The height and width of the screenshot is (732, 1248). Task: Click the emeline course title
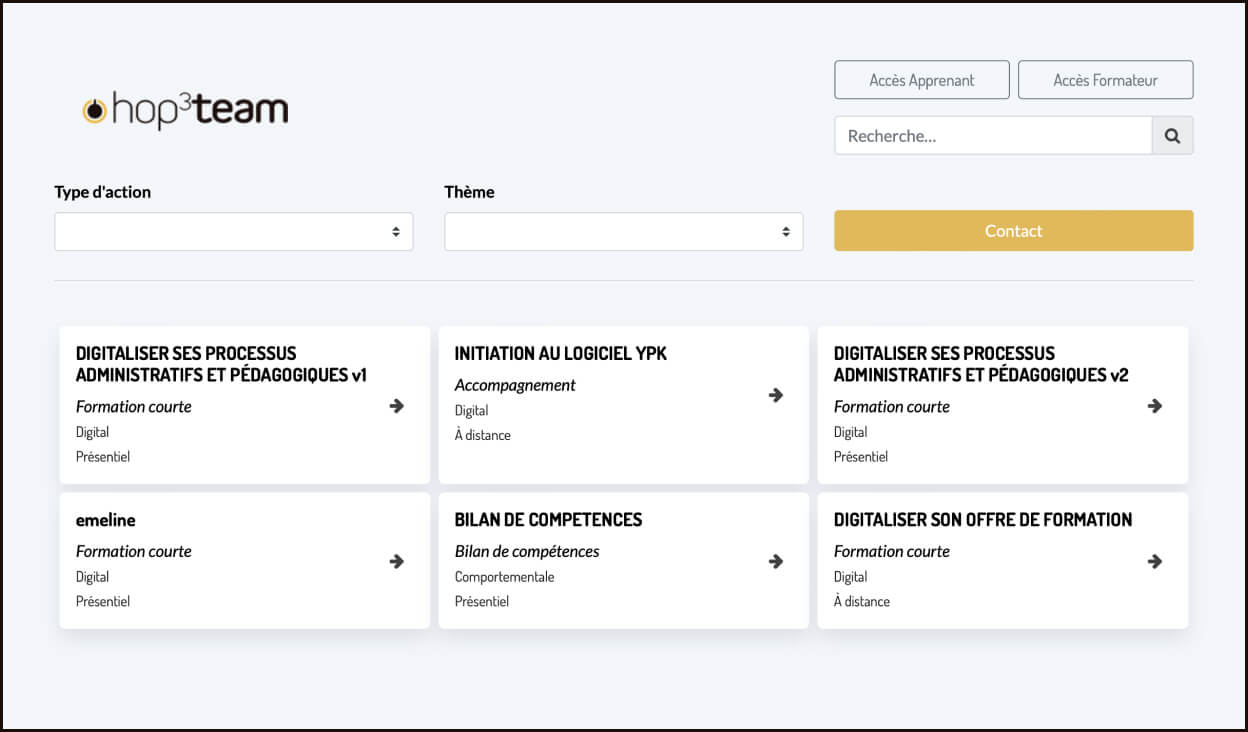pos(106,520)
